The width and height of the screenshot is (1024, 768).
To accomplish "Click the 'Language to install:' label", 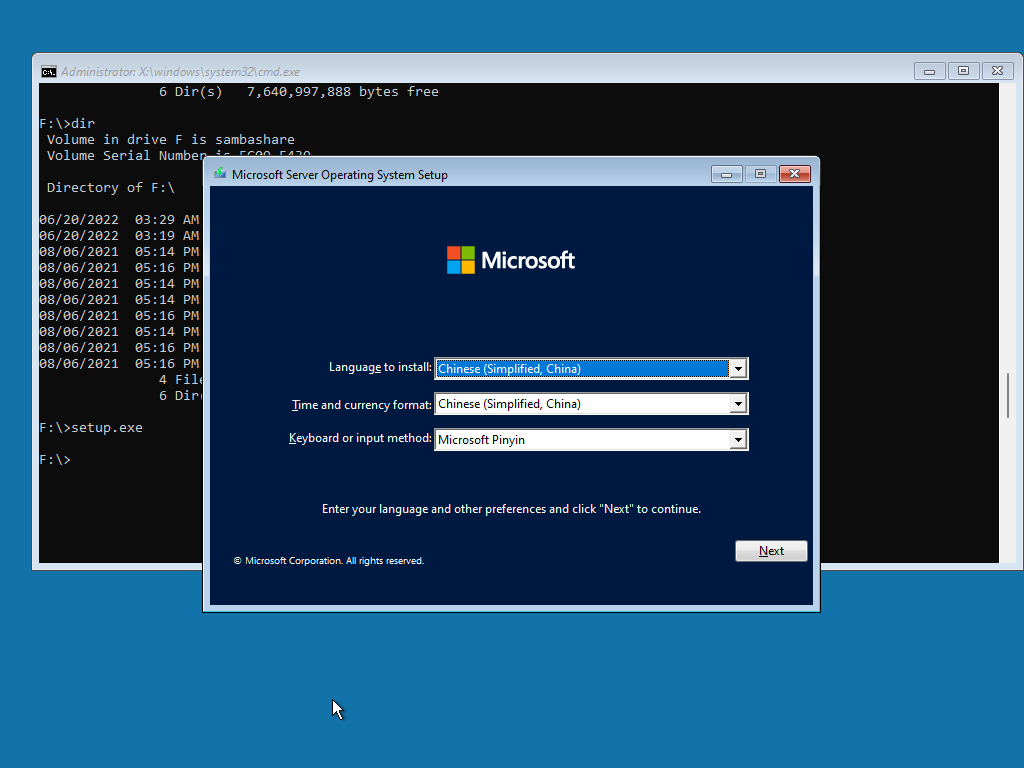I will click(x=380, y=368).
